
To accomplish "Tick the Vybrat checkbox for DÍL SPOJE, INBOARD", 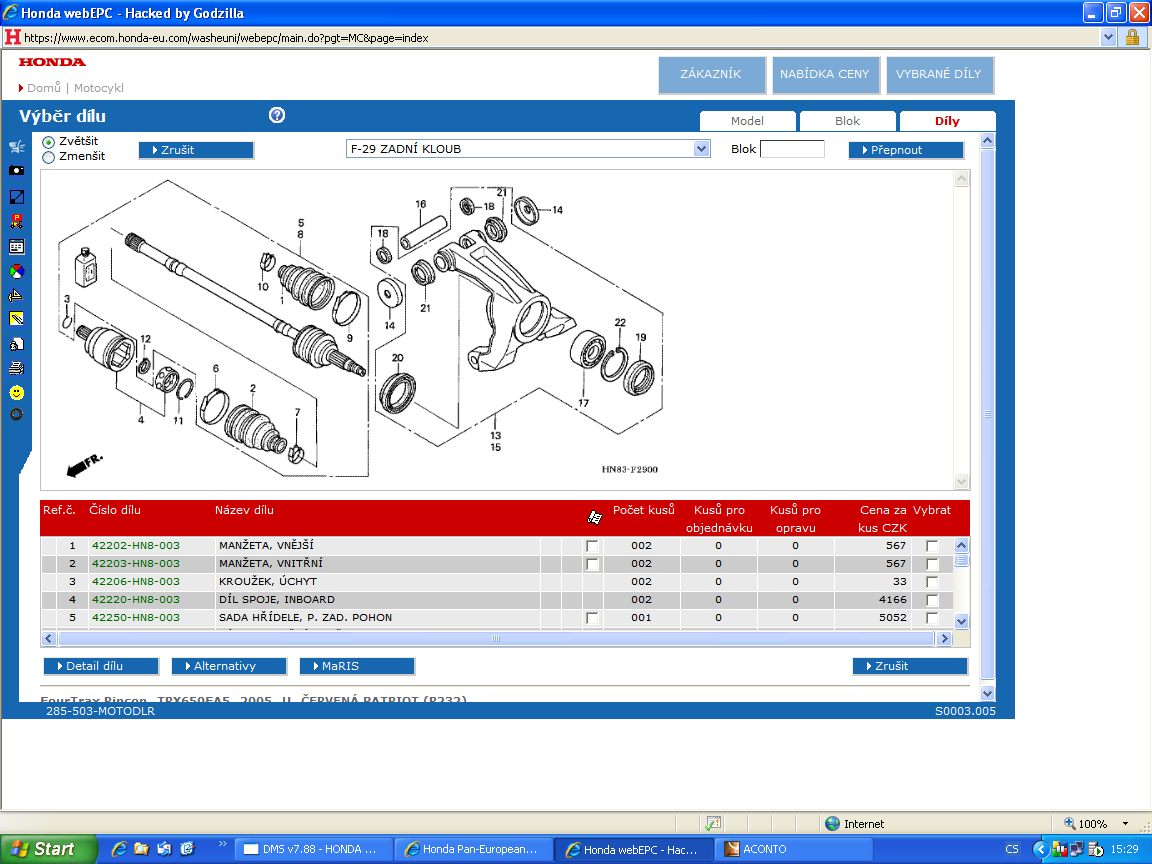I will click(x=932, y=600).
